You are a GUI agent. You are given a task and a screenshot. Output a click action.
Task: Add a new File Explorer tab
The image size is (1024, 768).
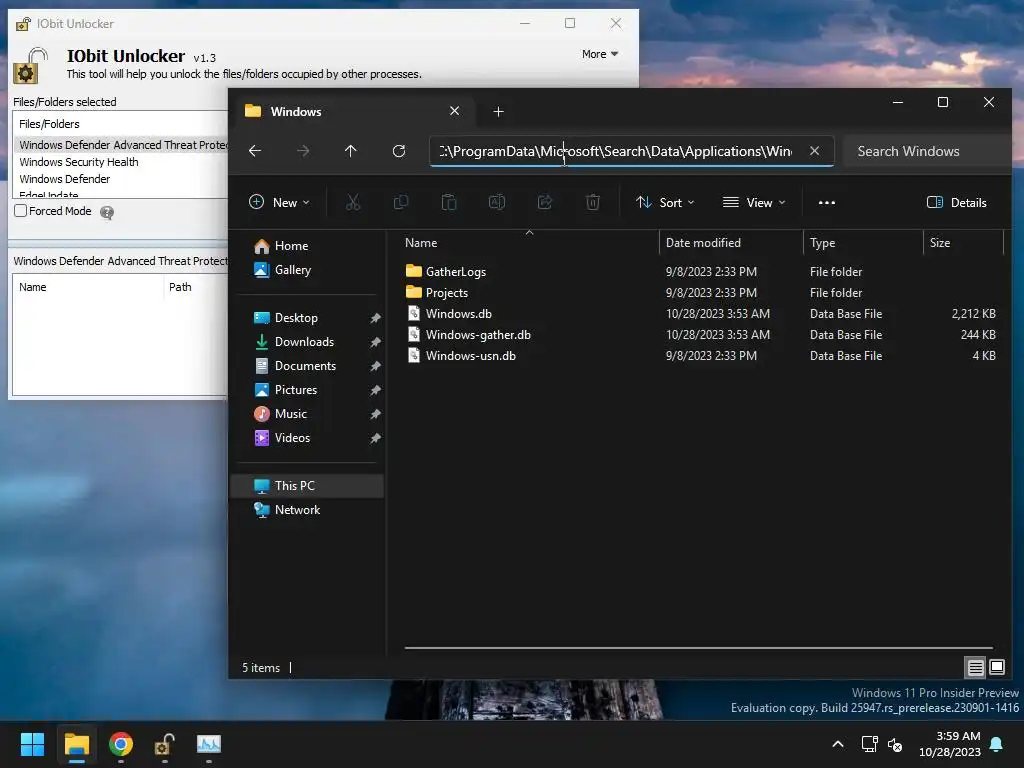[x=498, y=112]
